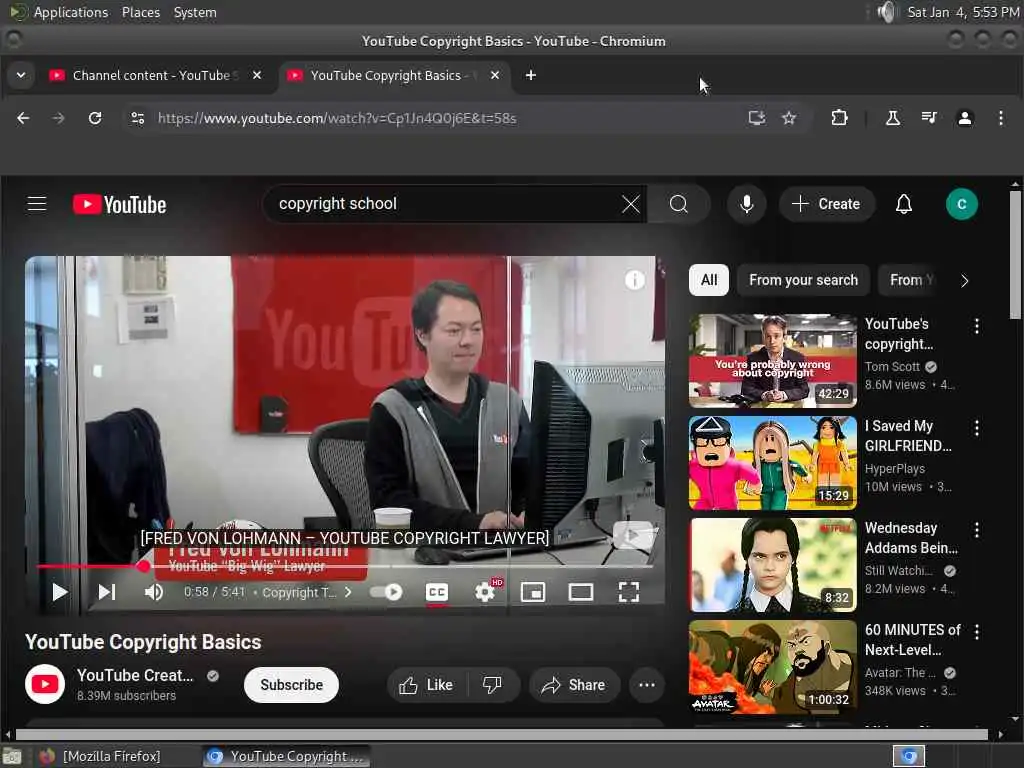Click the address bar URL
Screen dimensions: 1024x768
tap(337, 118)
